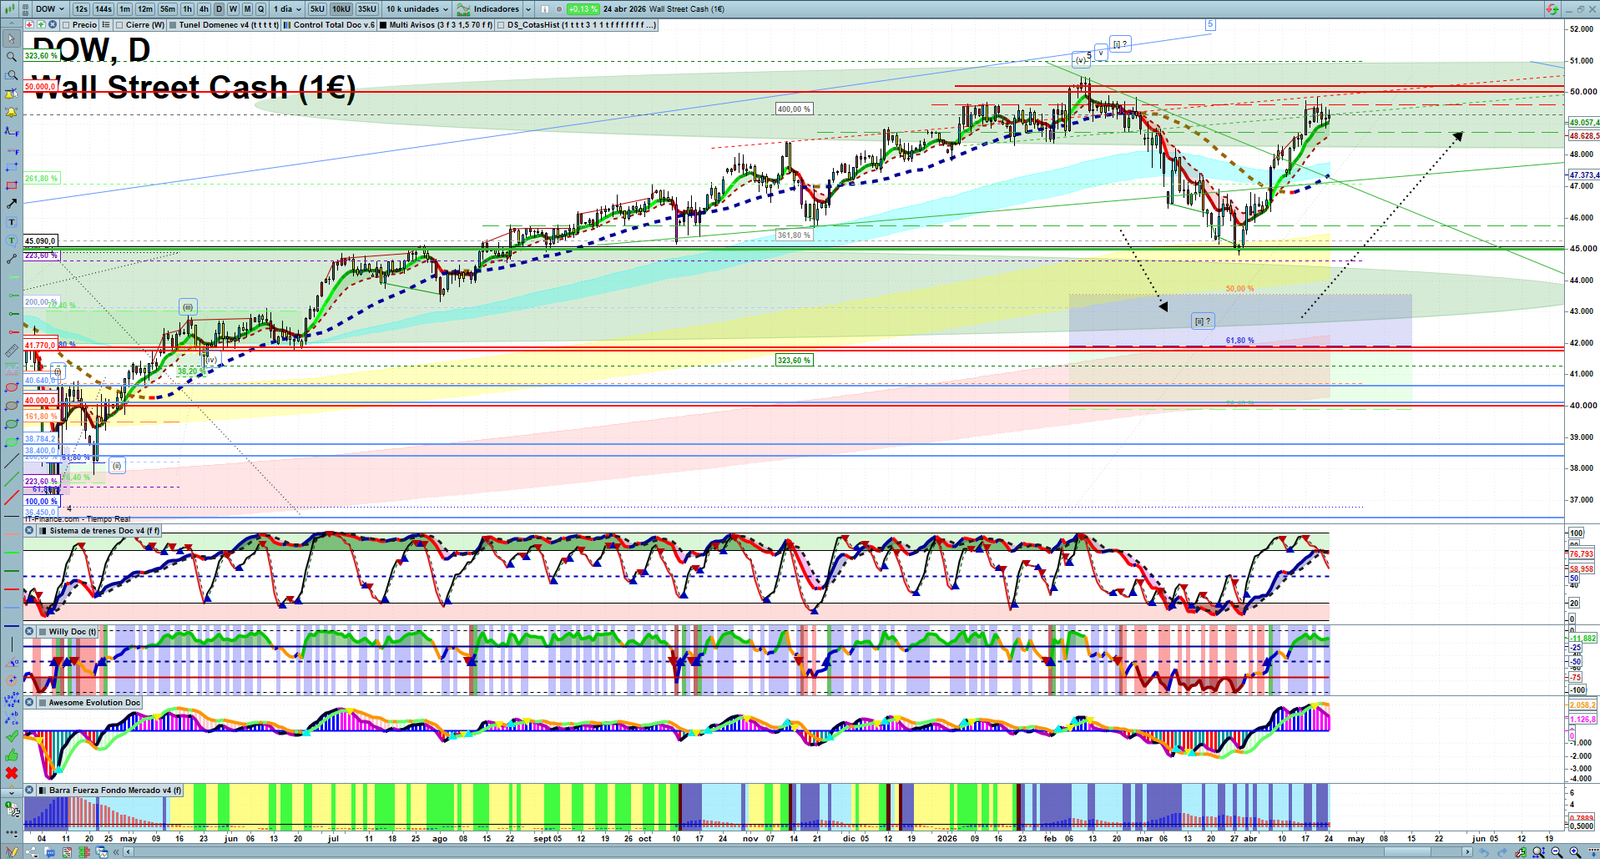The height and width of the screenshot is (859, 1600).
Task: Open the 10 k unidades dropdown
Action: tap(417, 9)
